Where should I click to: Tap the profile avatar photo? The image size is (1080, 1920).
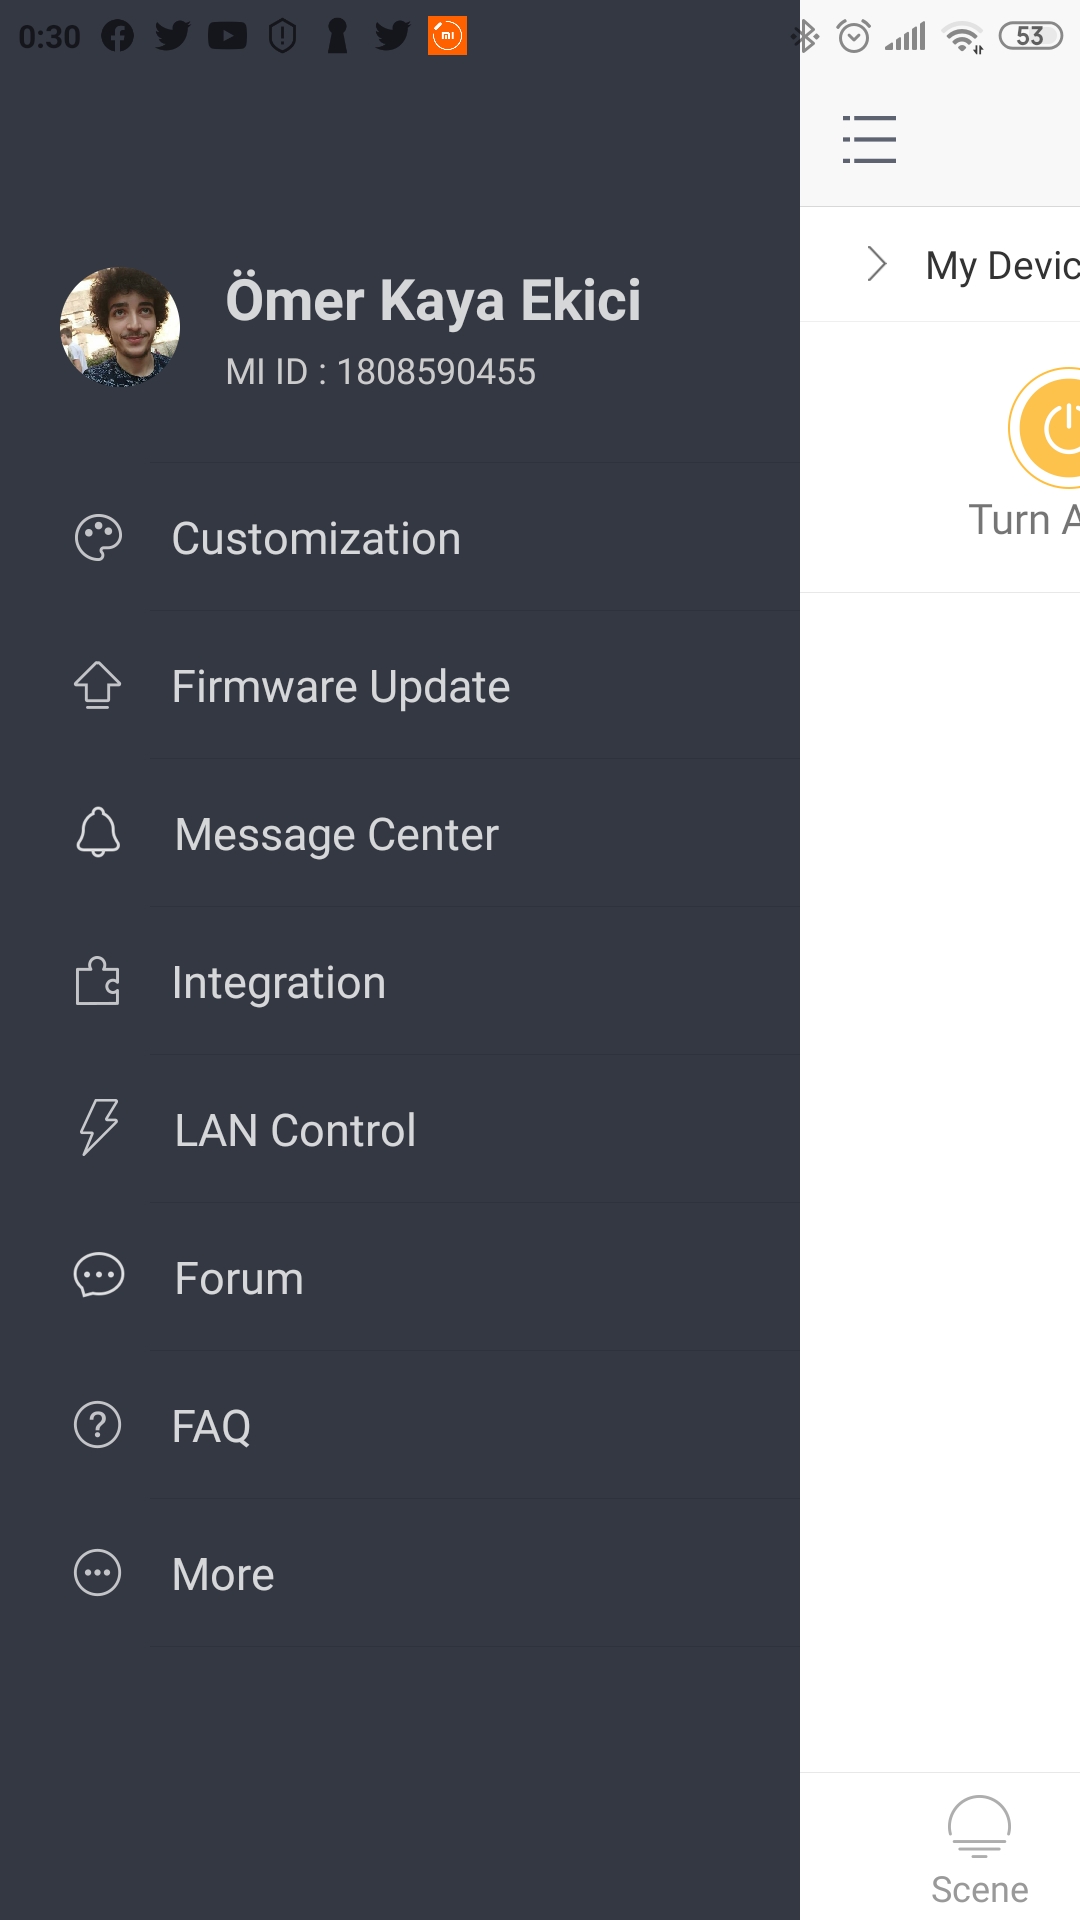coord(120,327)
